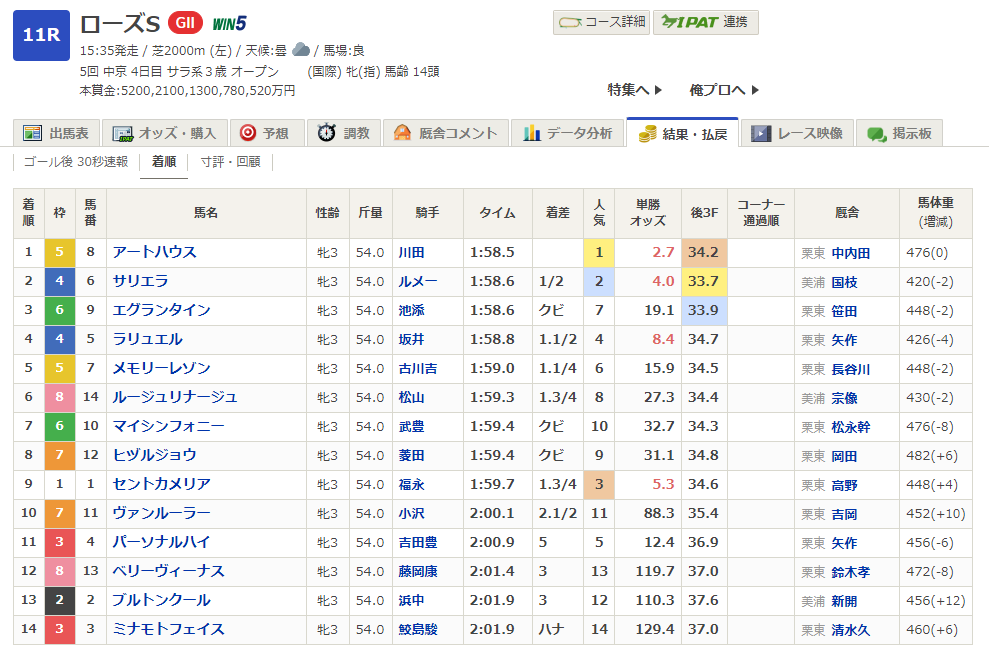This screenshot has width=989, height=656.
Task: Click the gold coins icon on 結果・払戻
Action: [x=647, y=134]
